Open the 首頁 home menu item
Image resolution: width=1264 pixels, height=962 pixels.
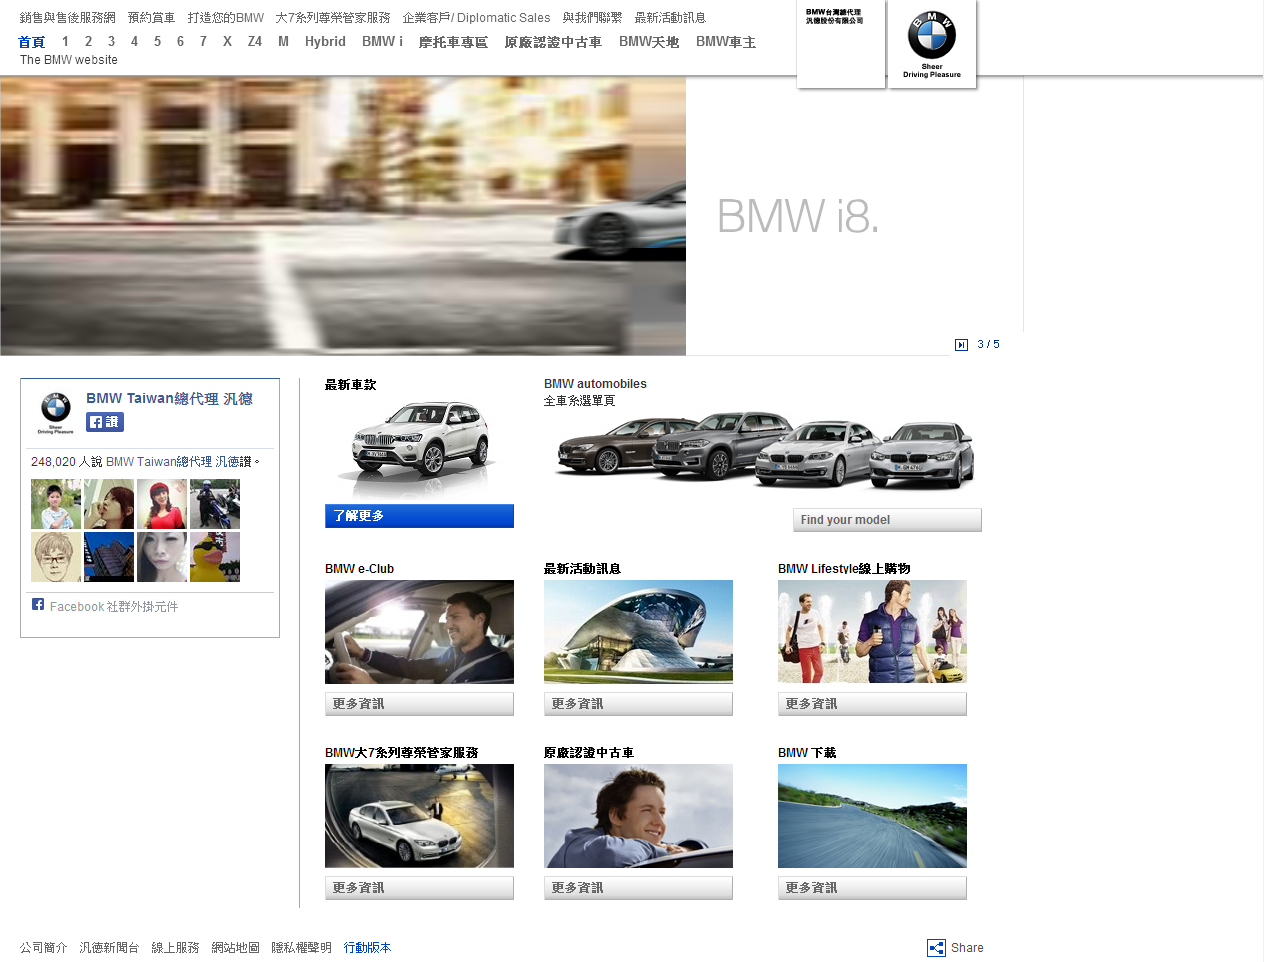click(32, 42)
